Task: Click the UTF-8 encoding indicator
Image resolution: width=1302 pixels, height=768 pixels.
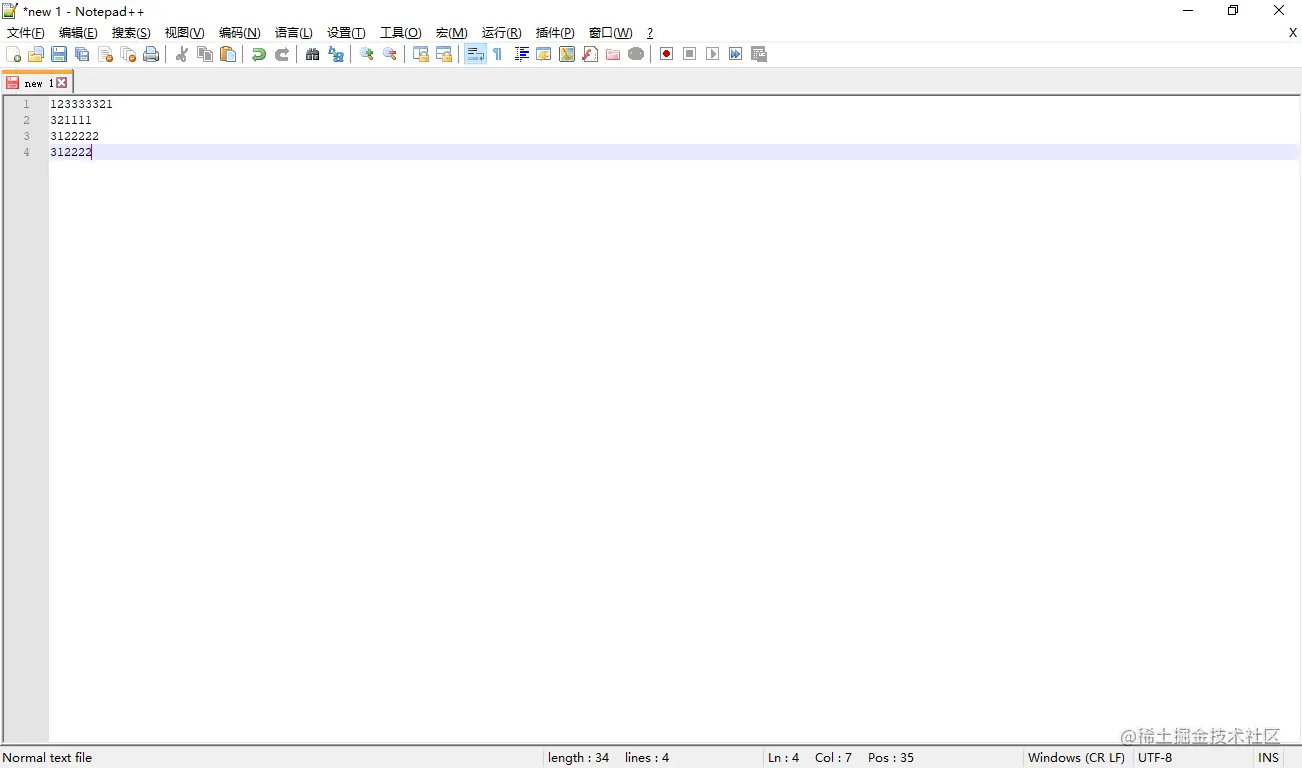Action: 1154,757
